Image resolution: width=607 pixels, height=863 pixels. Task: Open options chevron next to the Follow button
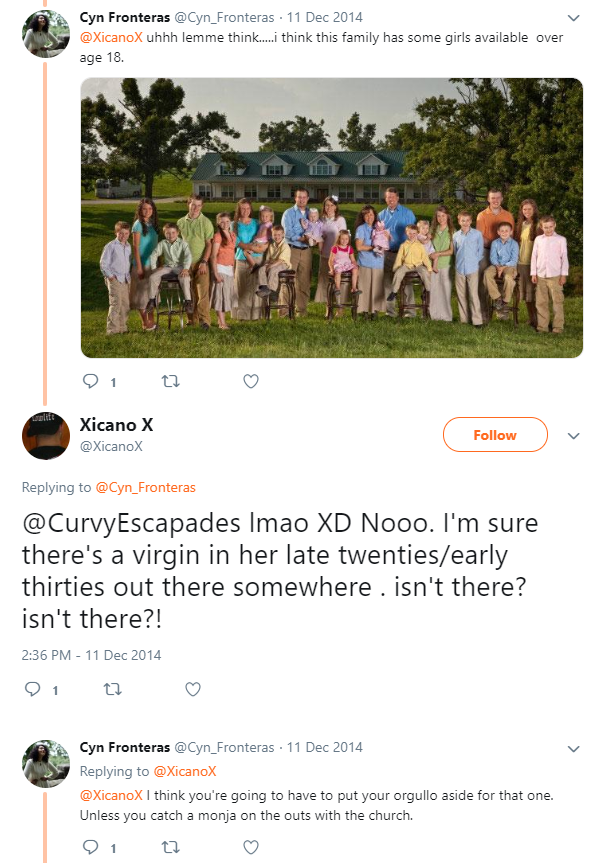573,436
